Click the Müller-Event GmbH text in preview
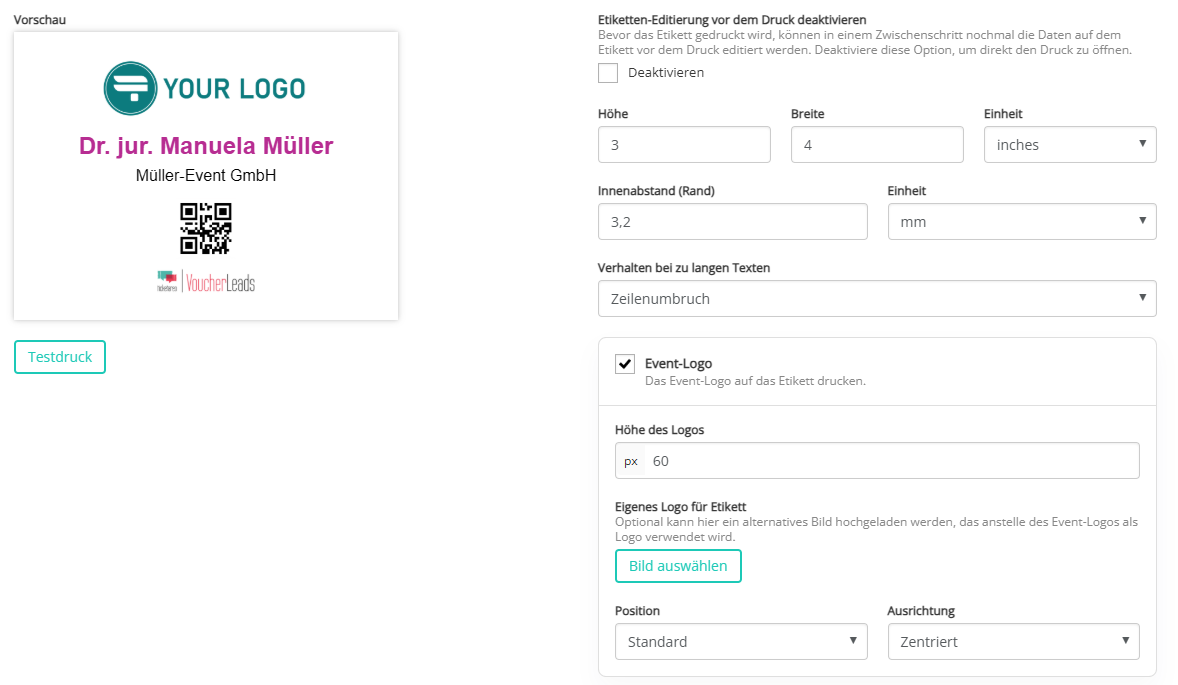The width and height of the screenshot is (1178, 685). [206, 176]
